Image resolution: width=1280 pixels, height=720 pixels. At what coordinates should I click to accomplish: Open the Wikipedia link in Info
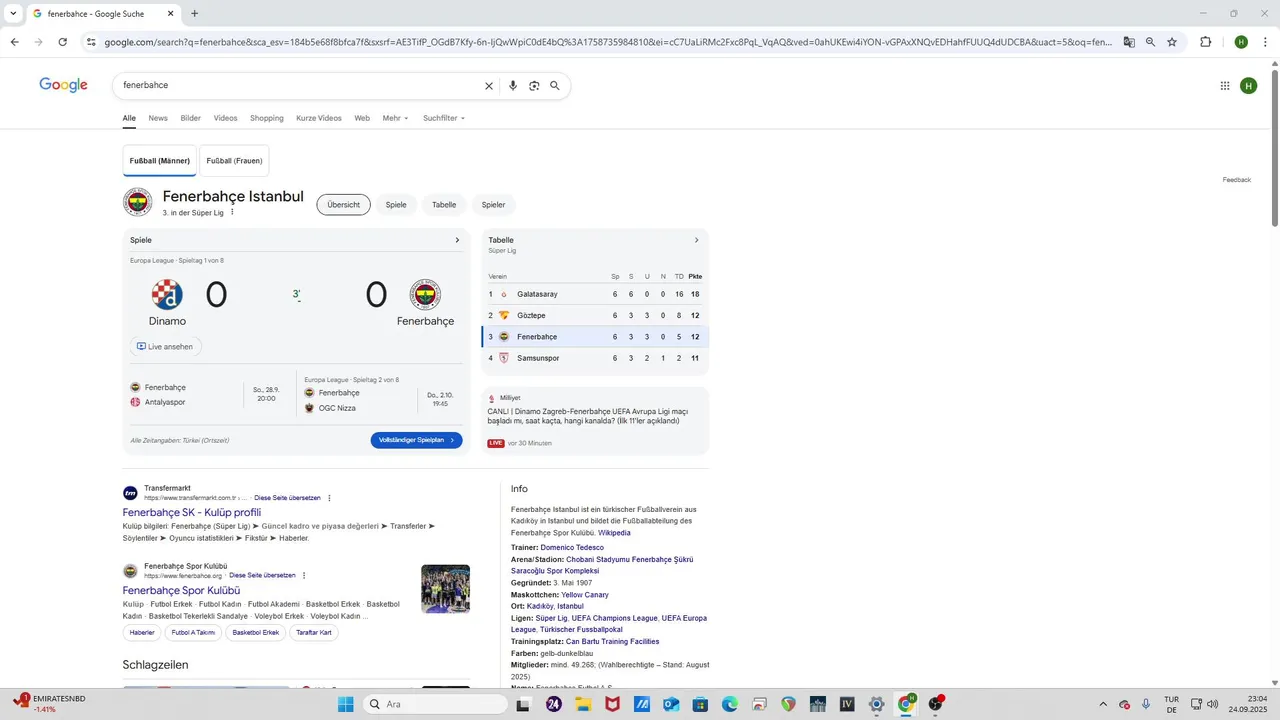614,533
